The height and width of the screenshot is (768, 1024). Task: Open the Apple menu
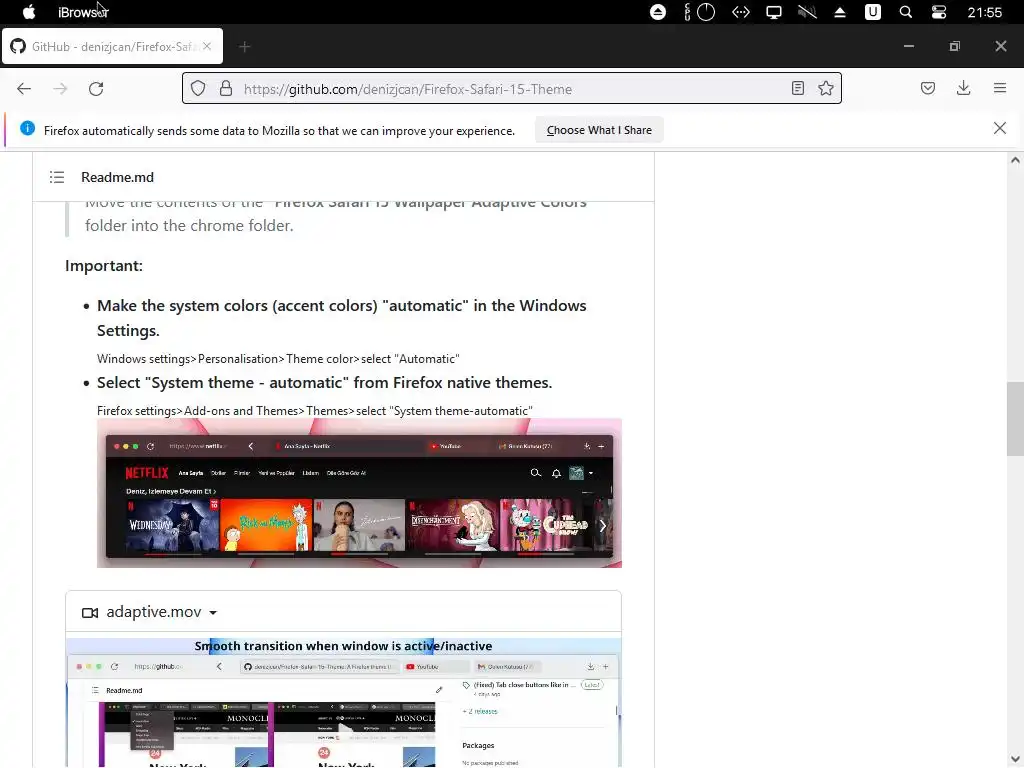[29, 12]
